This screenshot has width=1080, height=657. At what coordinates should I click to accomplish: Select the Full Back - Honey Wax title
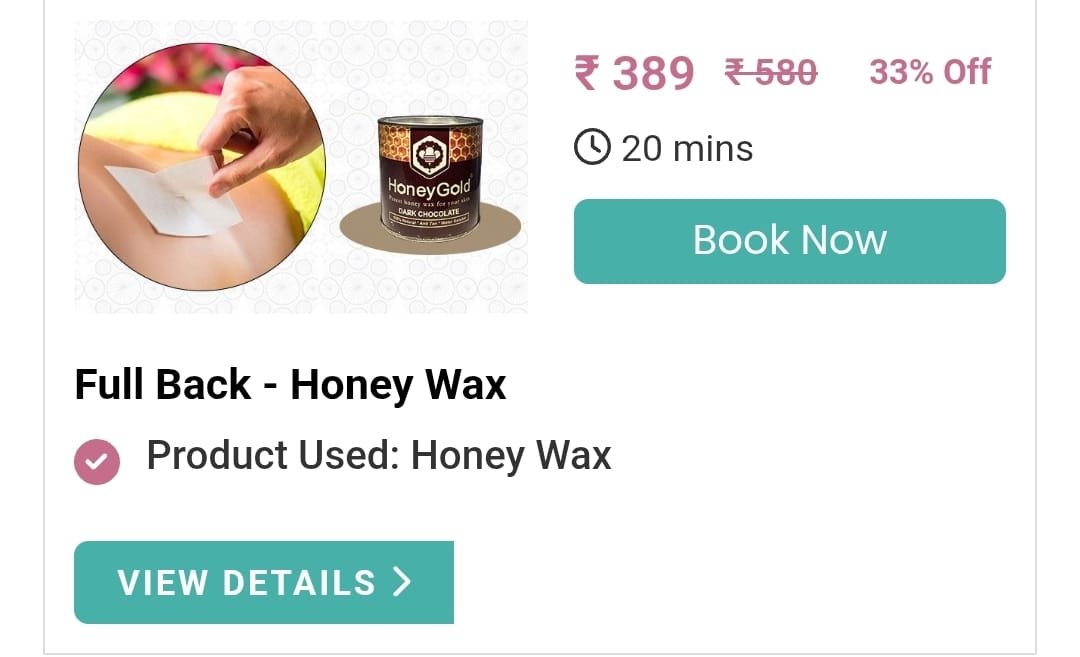pyautogui.click(x=290, y=384)
